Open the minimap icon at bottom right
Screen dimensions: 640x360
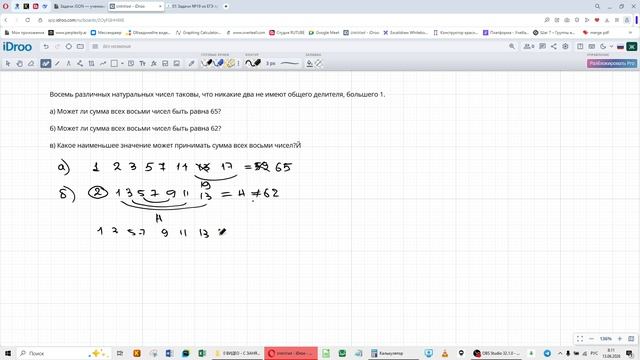tap(631, 339)
